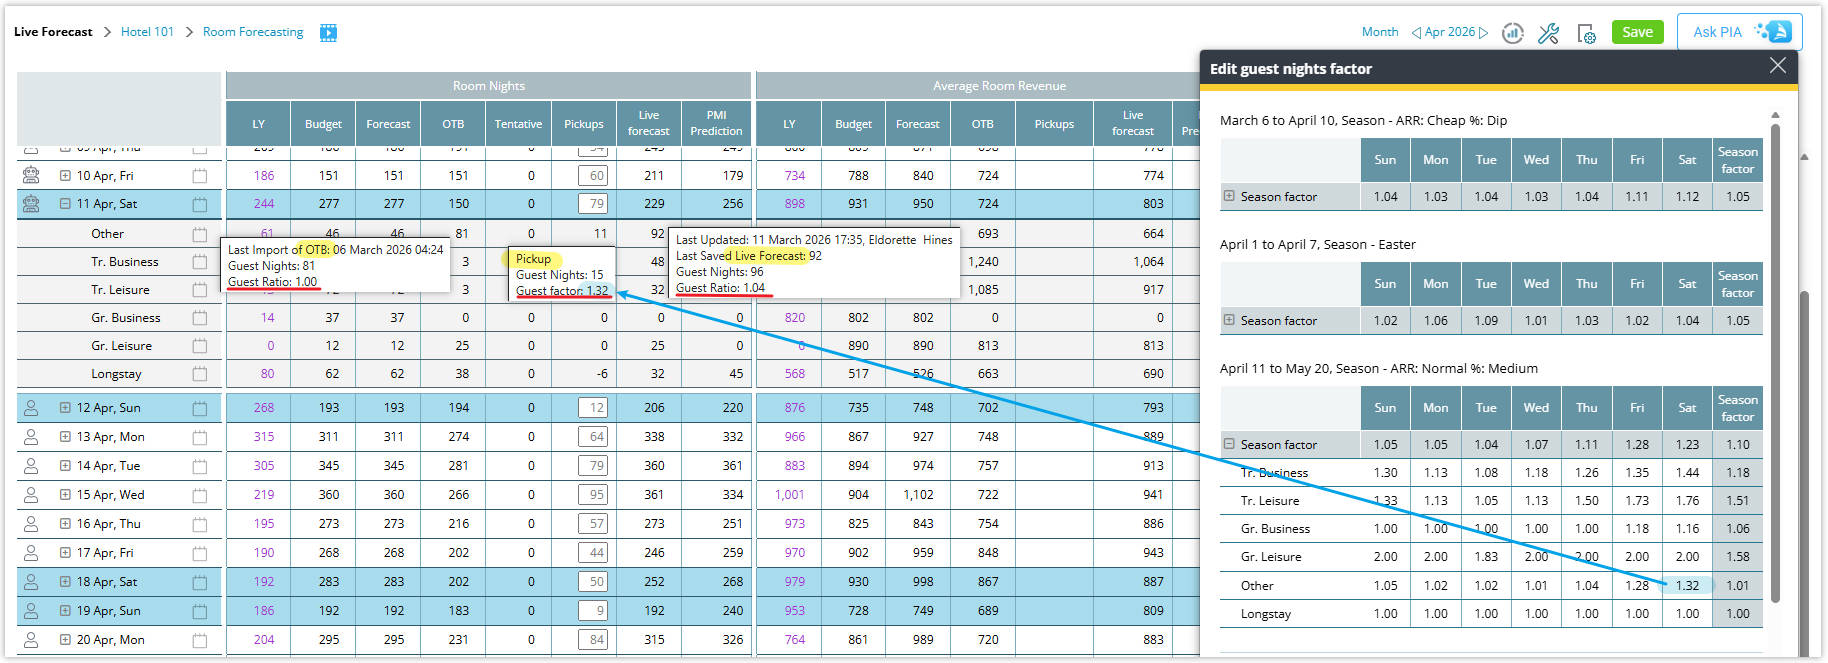This screenshot has height=663, width=1828.
Task: Open the wrench tools icon
Action: [x=1548, y=33]
